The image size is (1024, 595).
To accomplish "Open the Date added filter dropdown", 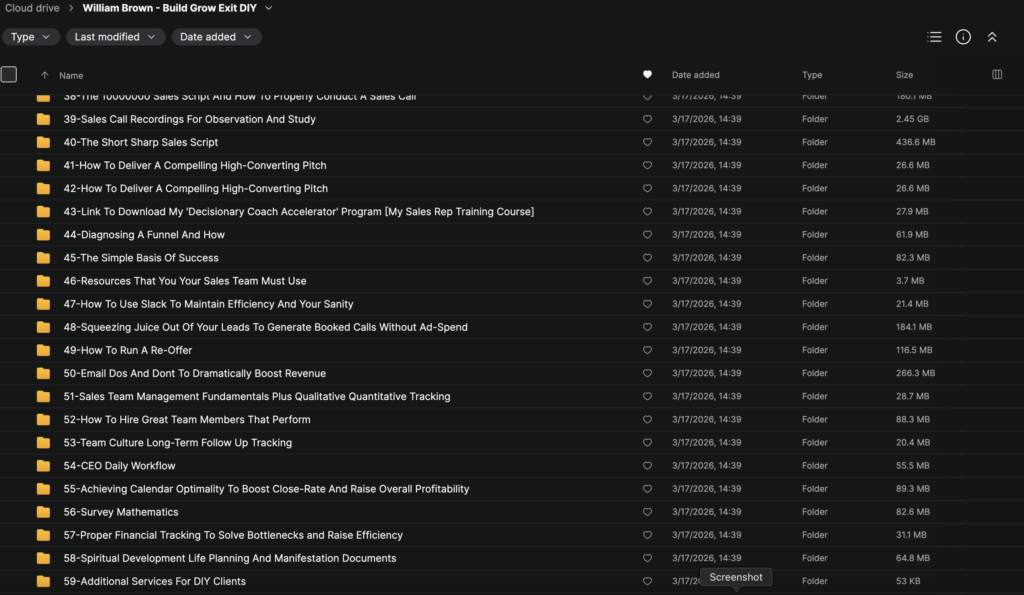I will [x=215, y=37].
